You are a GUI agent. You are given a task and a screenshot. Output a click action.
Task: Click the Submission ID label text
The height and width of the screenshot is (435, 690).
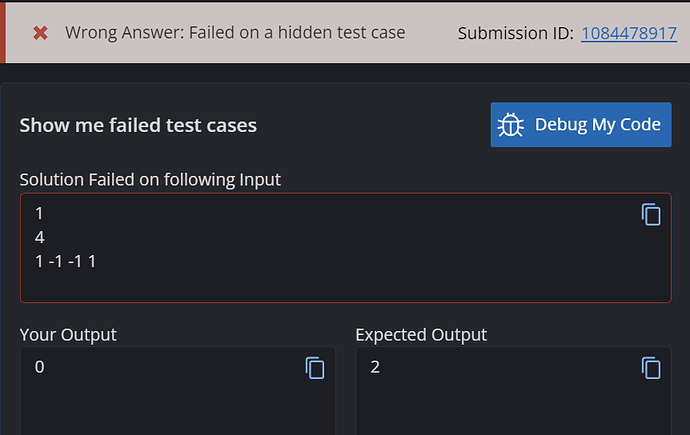[515, 33]
